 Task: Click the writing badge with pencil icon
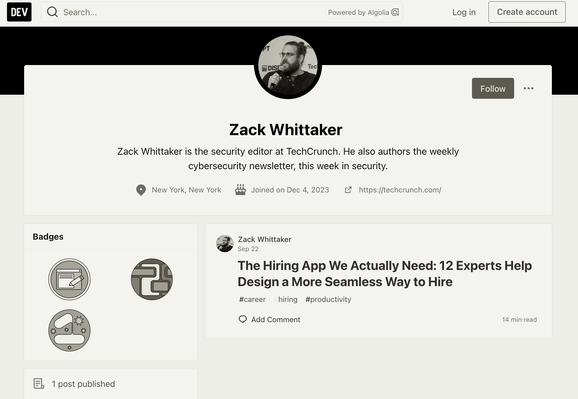[x=69, y=279]
